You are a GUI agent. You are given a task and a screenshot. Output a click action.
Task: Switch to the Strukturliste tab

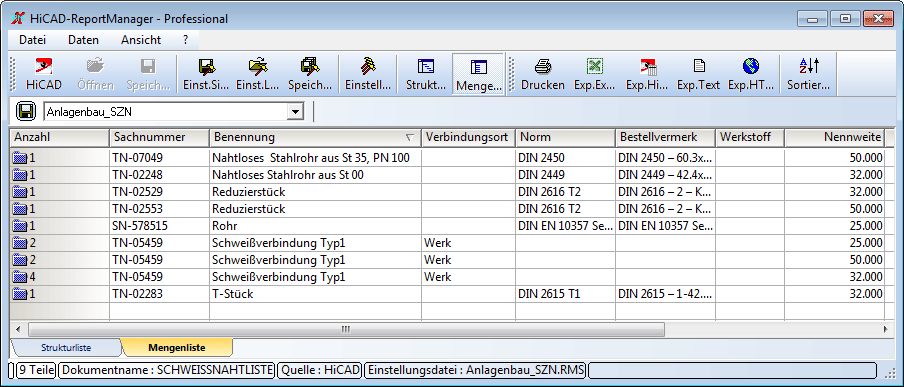[x=66, y=348]
